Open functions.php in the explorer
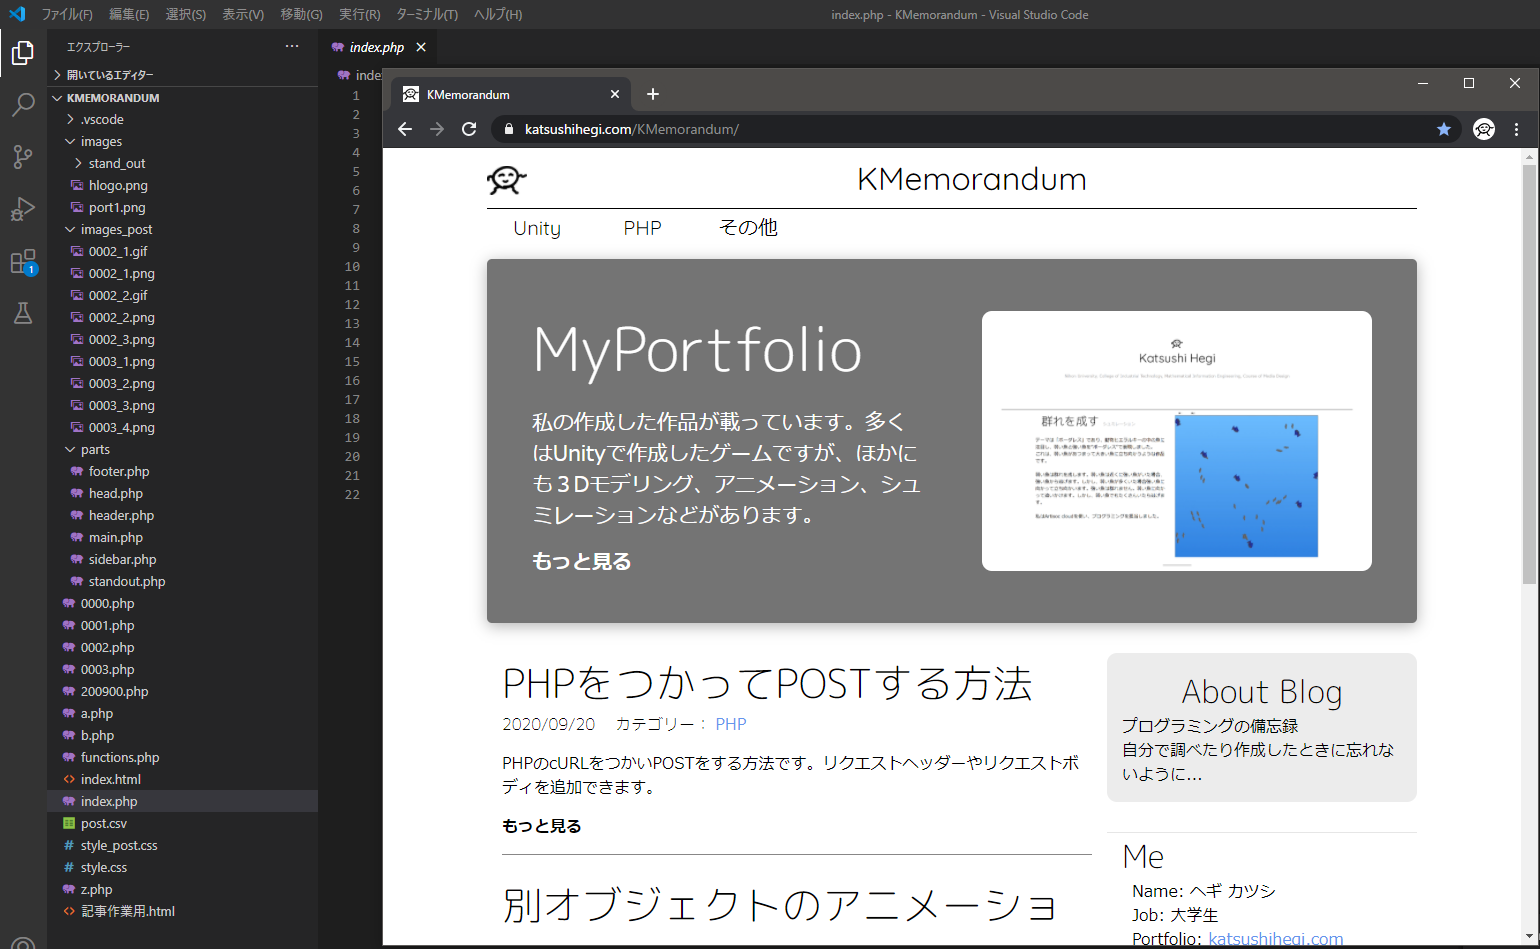 (120, 757)
